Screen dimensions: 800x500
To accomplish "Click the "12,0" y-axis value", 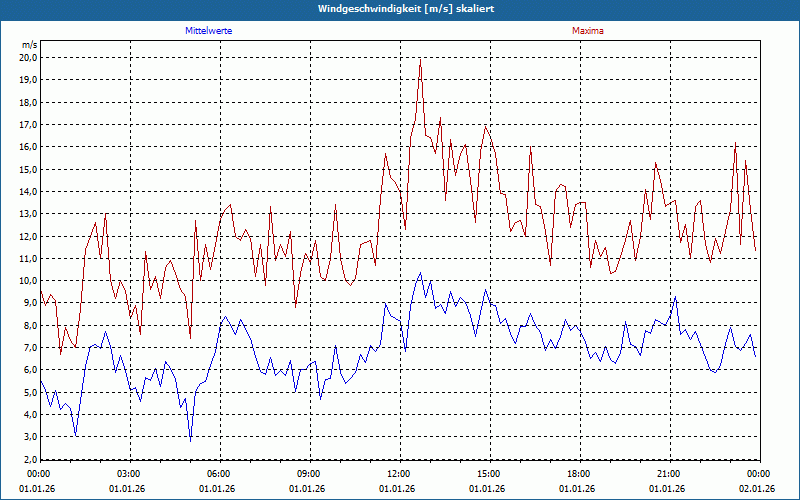I will tap(29, 236).
